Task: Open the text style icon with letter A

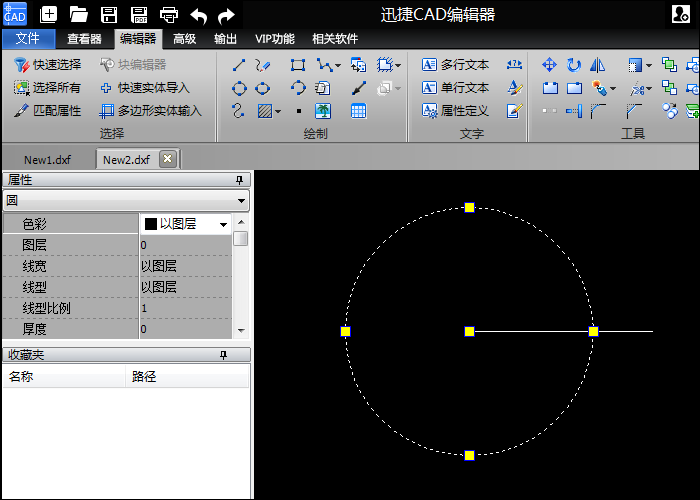Action: (x=514, y=88)
